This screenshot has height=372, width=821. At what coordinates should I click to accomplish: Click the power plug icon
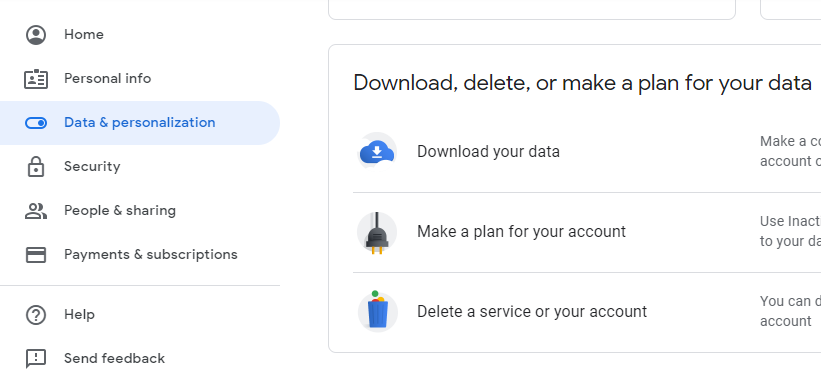click(x=377, y=233)
